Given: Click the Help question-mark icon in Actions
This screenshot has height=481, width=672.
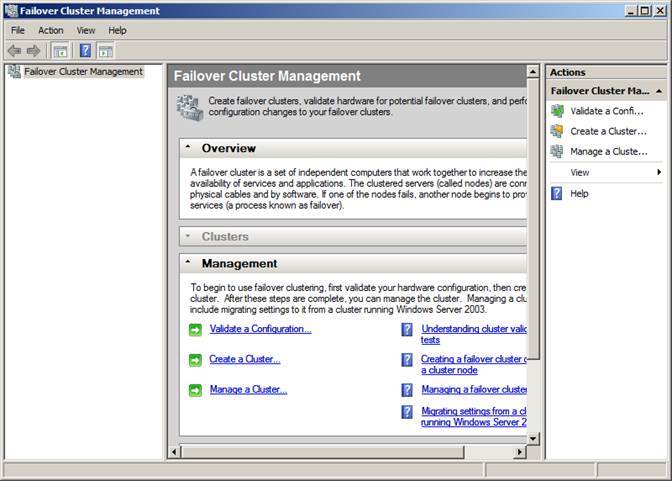Looking at the screenshot, I should click(x=557, y=193).
